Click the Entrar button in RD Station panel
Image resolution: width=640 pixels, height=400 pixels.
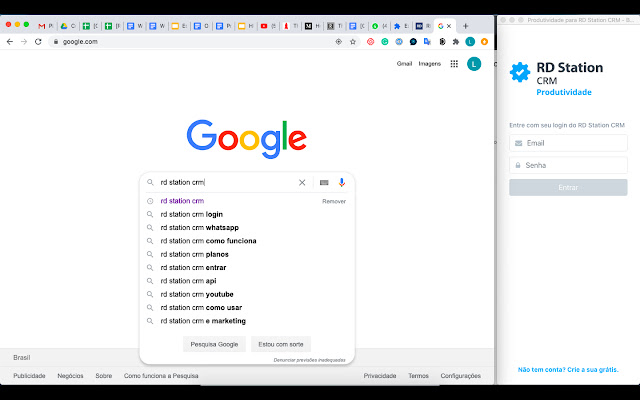tap(568, 187)
